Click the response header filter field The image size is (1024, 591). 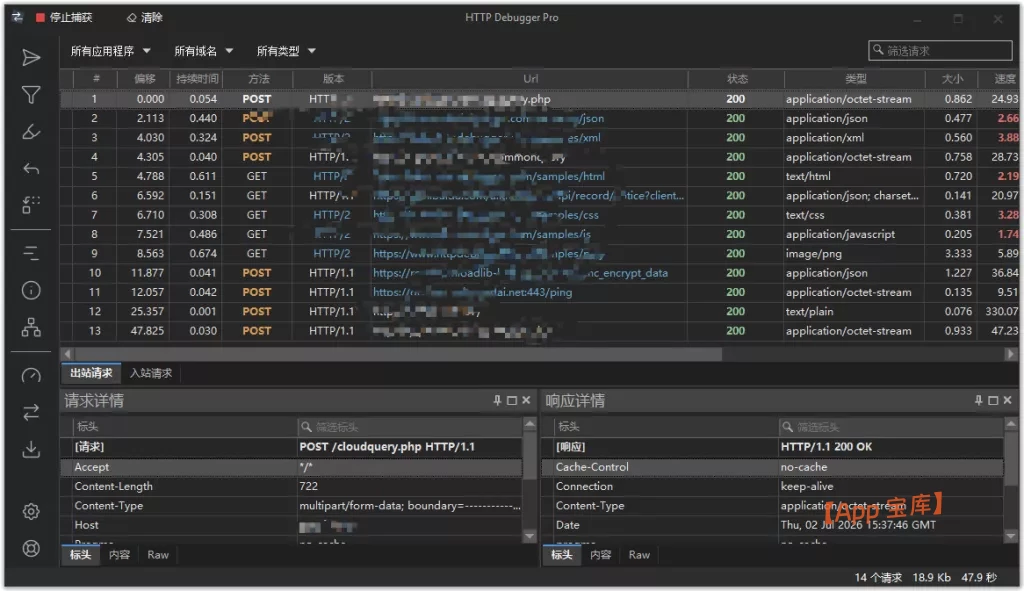[891, 427]
